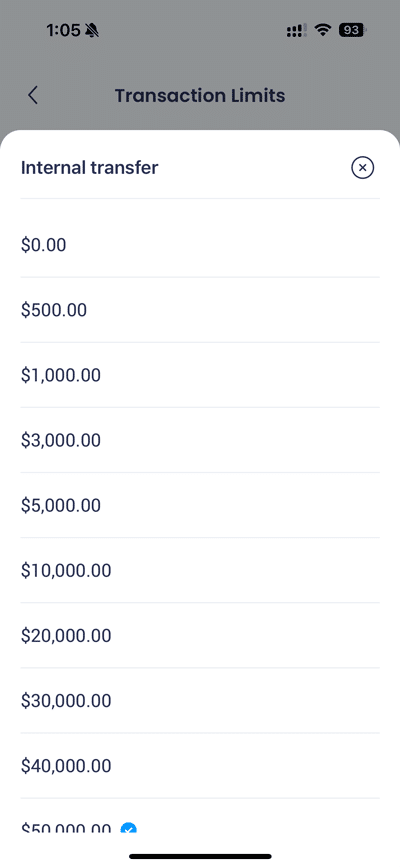400x867 pixels.
Task: Tap the silent mode bell icon
Action: (x=92, y=30)
